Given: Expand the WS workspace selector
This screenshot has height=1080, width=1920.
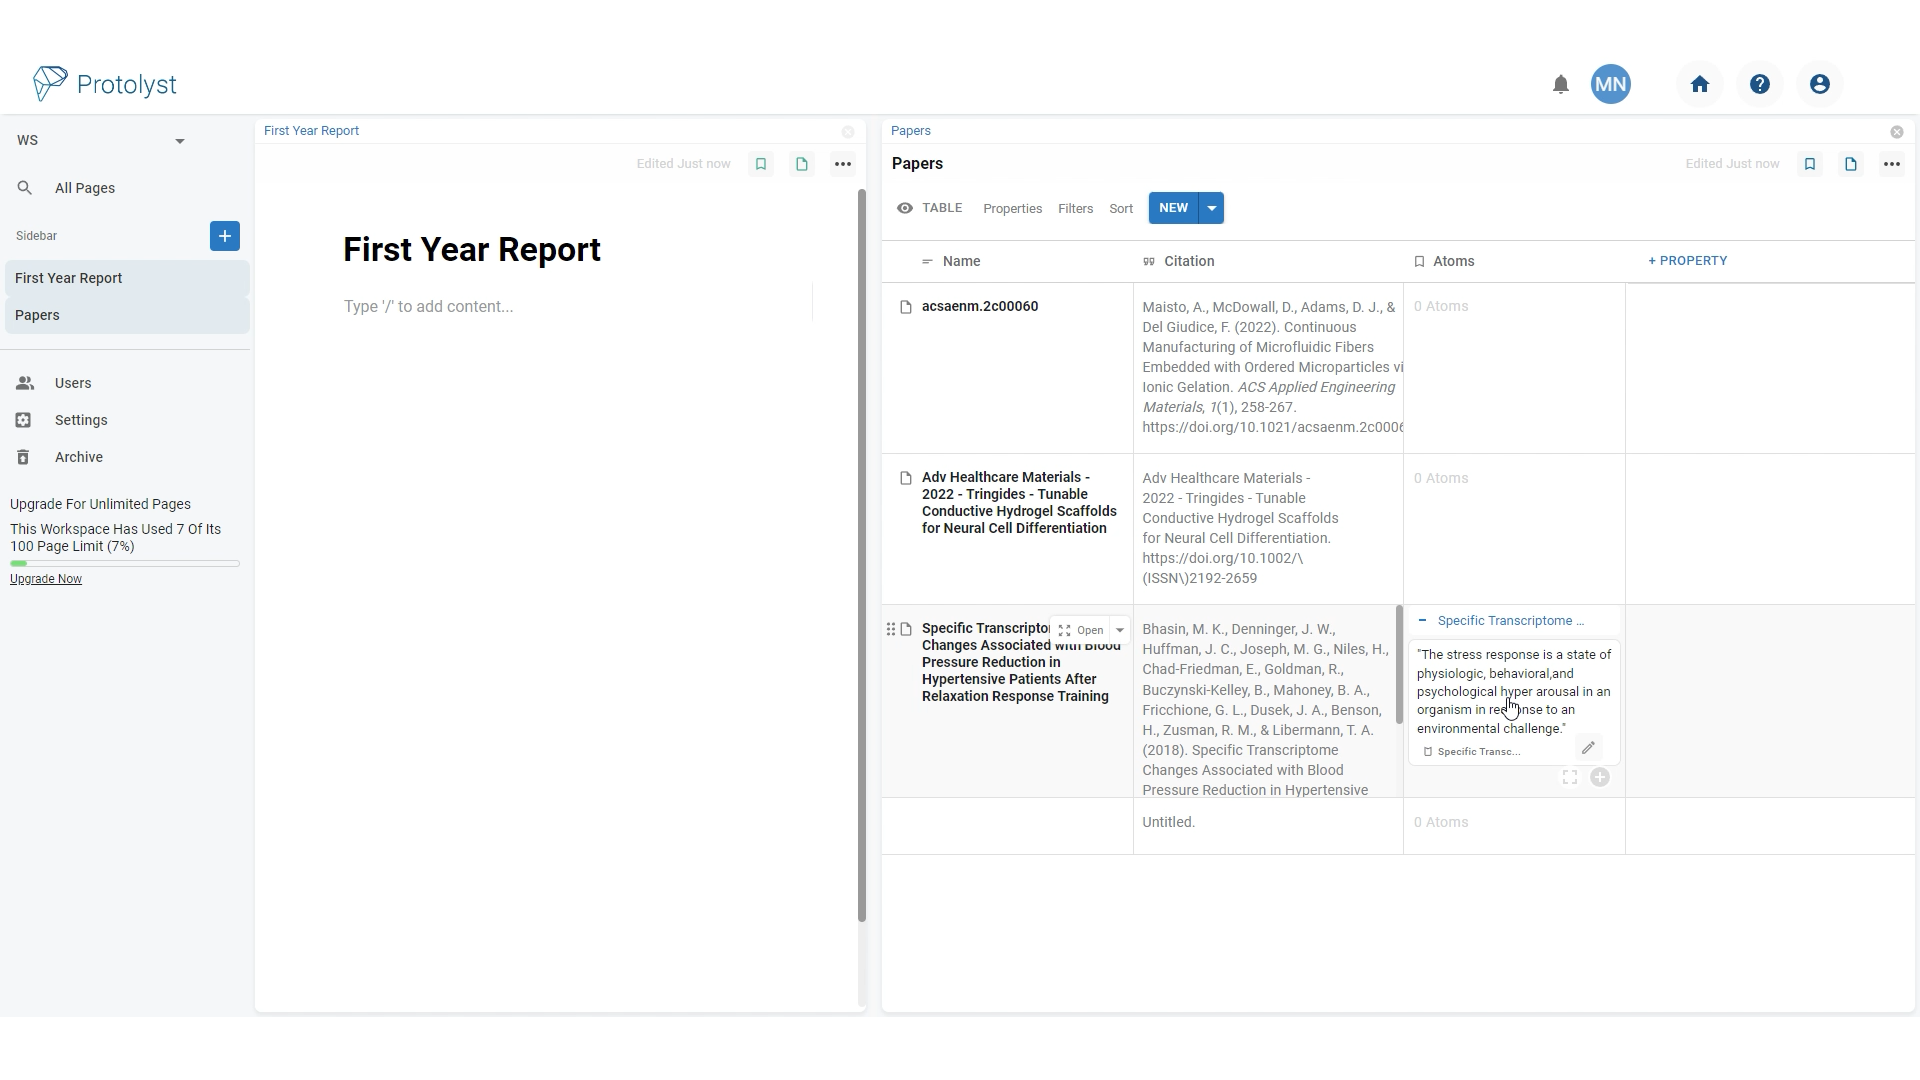Looking at the screenshot, I should coord(180,140).
